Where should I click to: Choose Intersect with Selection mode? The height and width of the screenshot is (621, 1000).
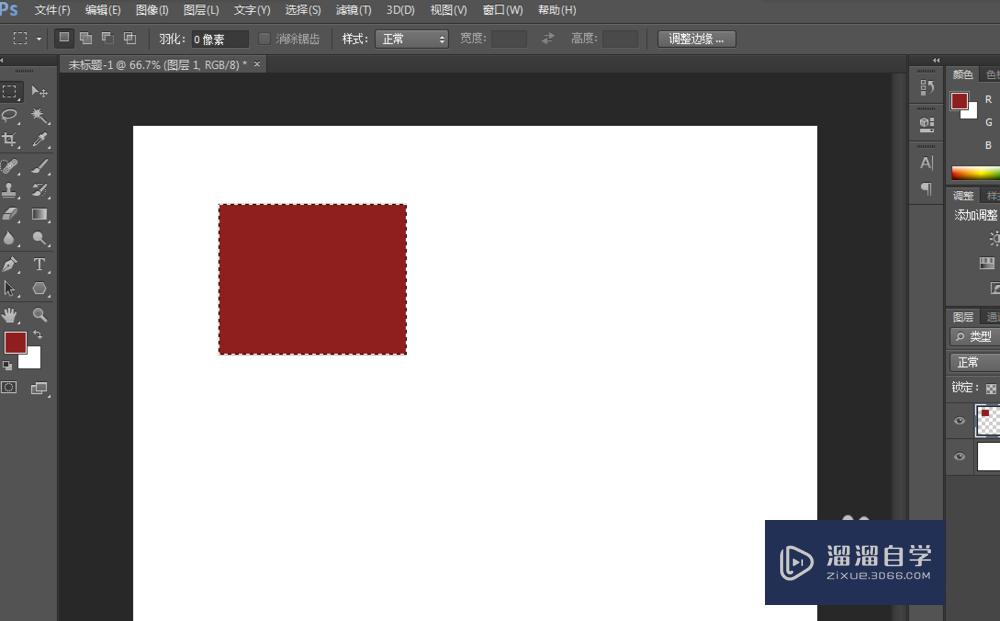(x=129, y=38)
